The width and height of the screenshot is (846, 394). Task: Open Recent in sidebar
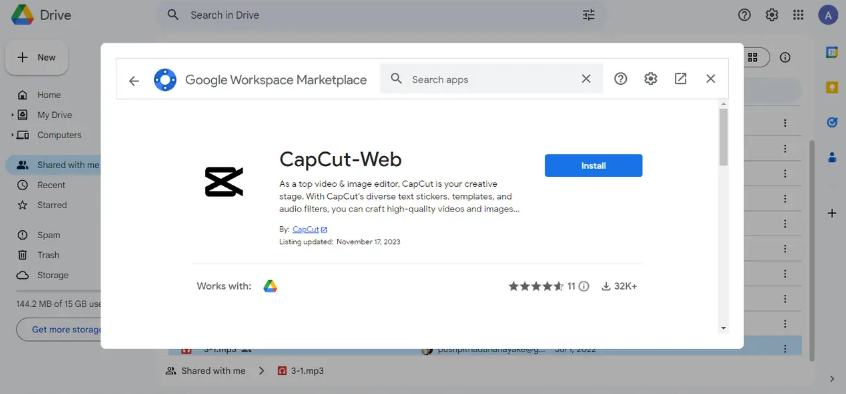(x=51, y=185)
